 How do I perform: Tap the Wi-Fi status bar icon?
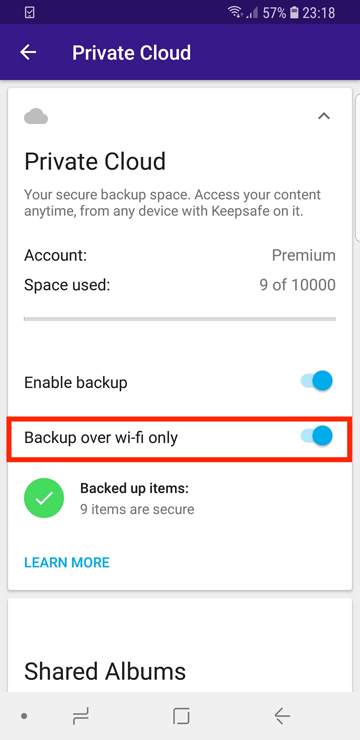click(x=235, y=13)
